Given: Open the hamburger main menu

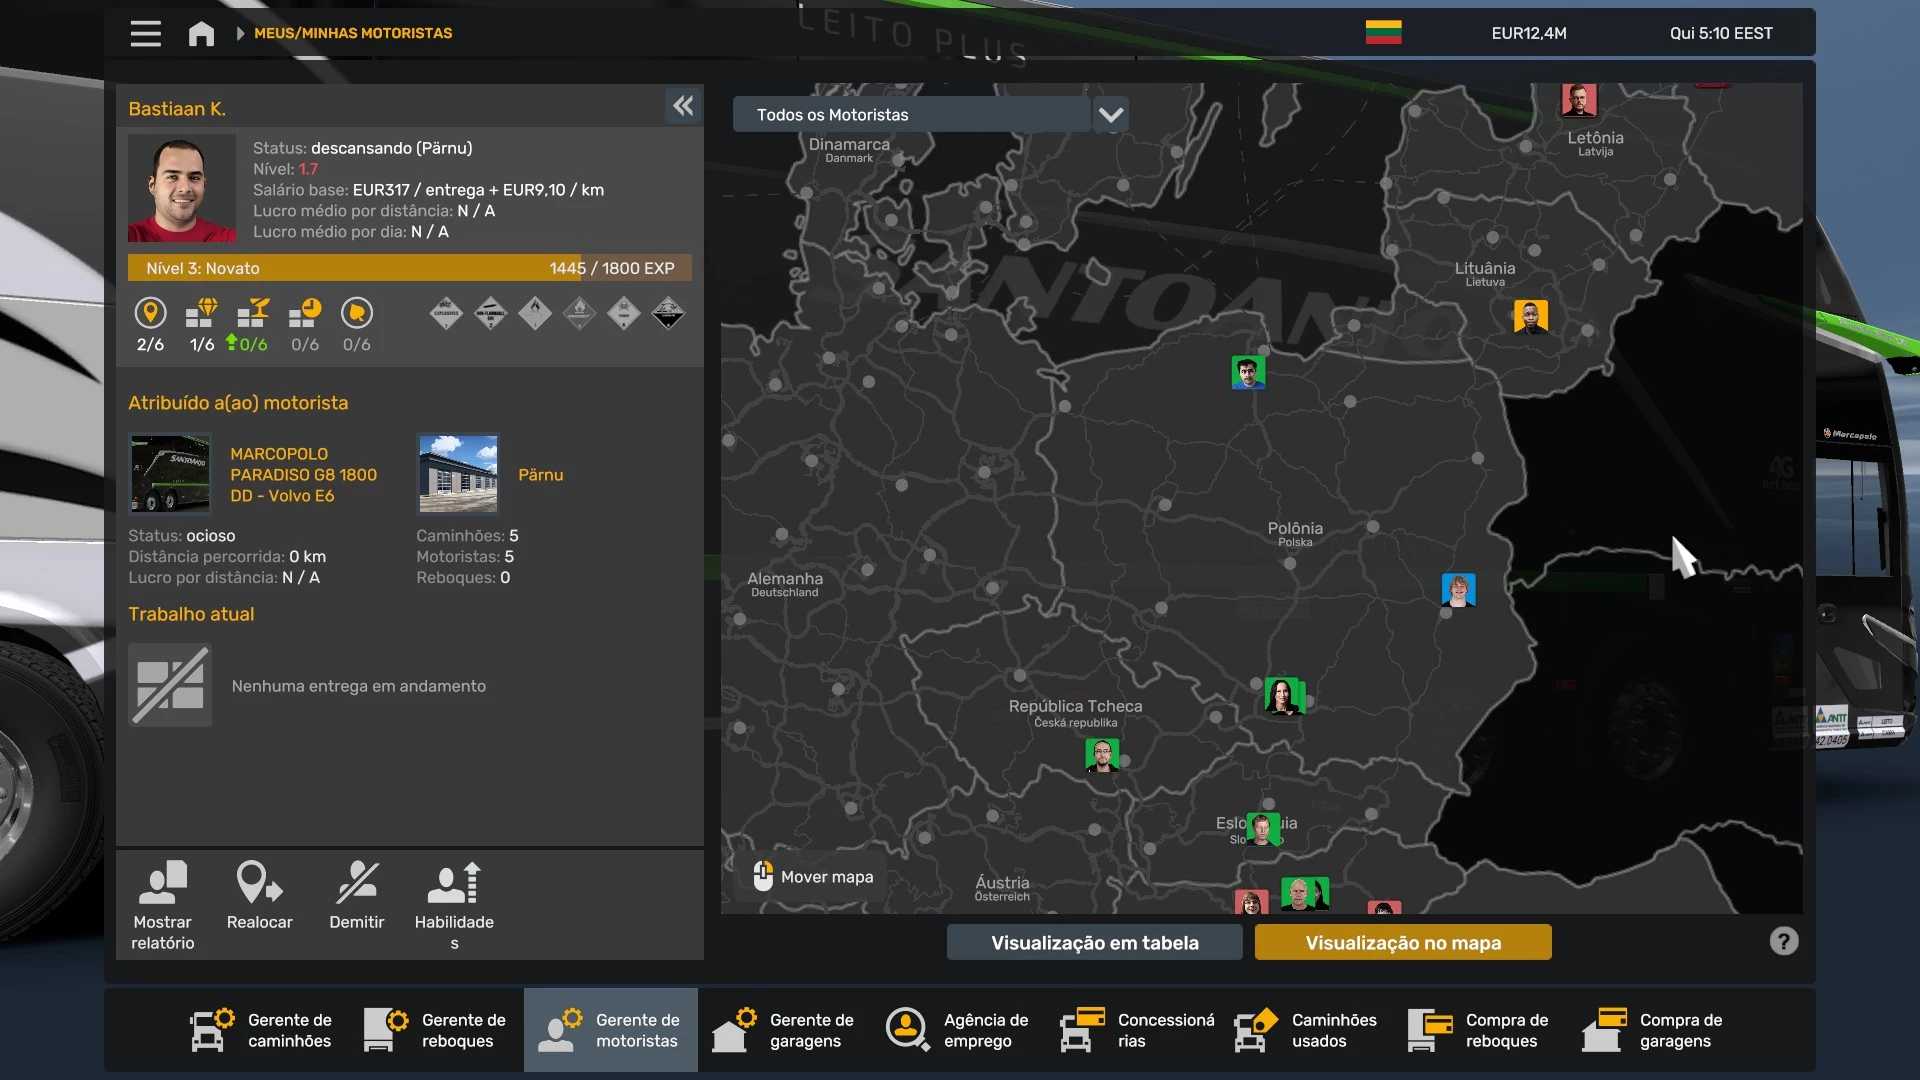Looking at the screenshot, I should coord(145,34).
